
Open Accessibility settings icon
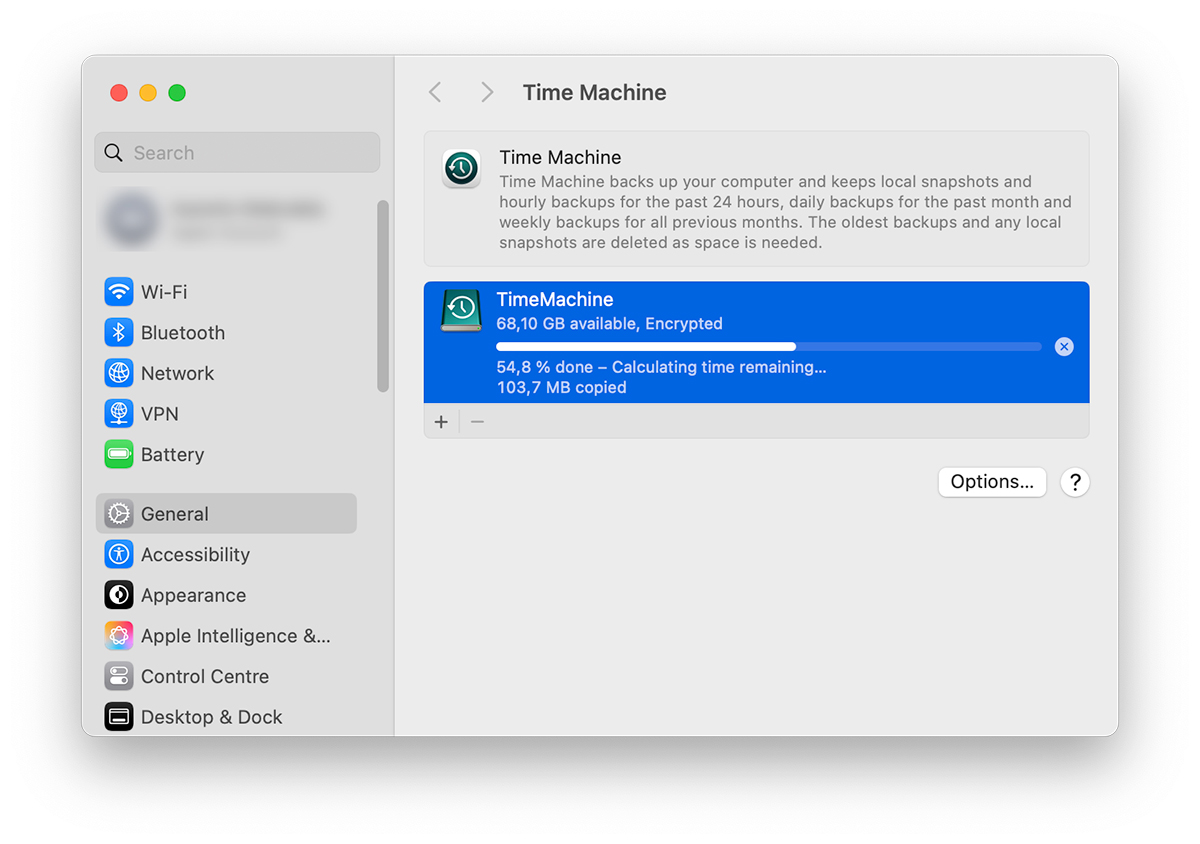(119, 555)
